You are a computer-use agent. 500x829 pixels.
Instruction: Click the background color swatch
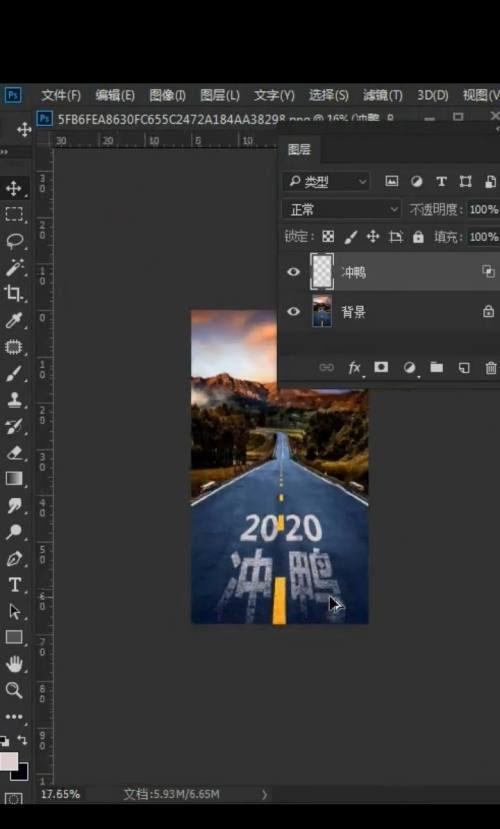point(22,773)
